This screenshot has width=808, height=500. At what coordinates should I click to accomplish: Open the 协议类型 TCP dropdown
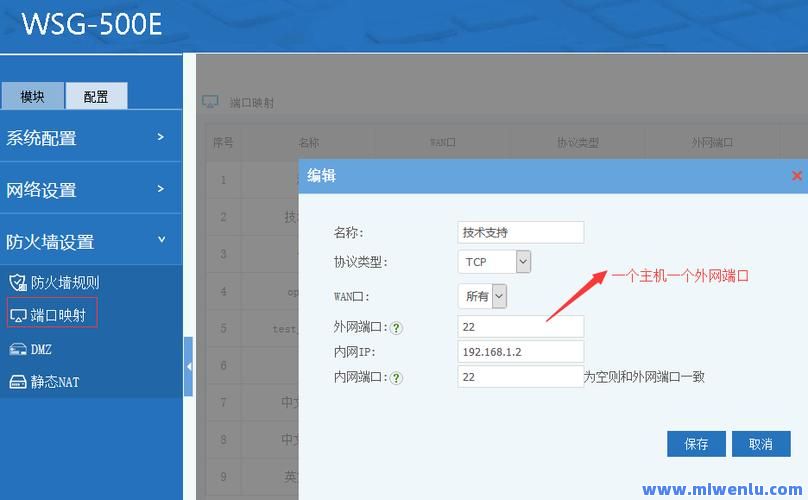tap(494, 262)
